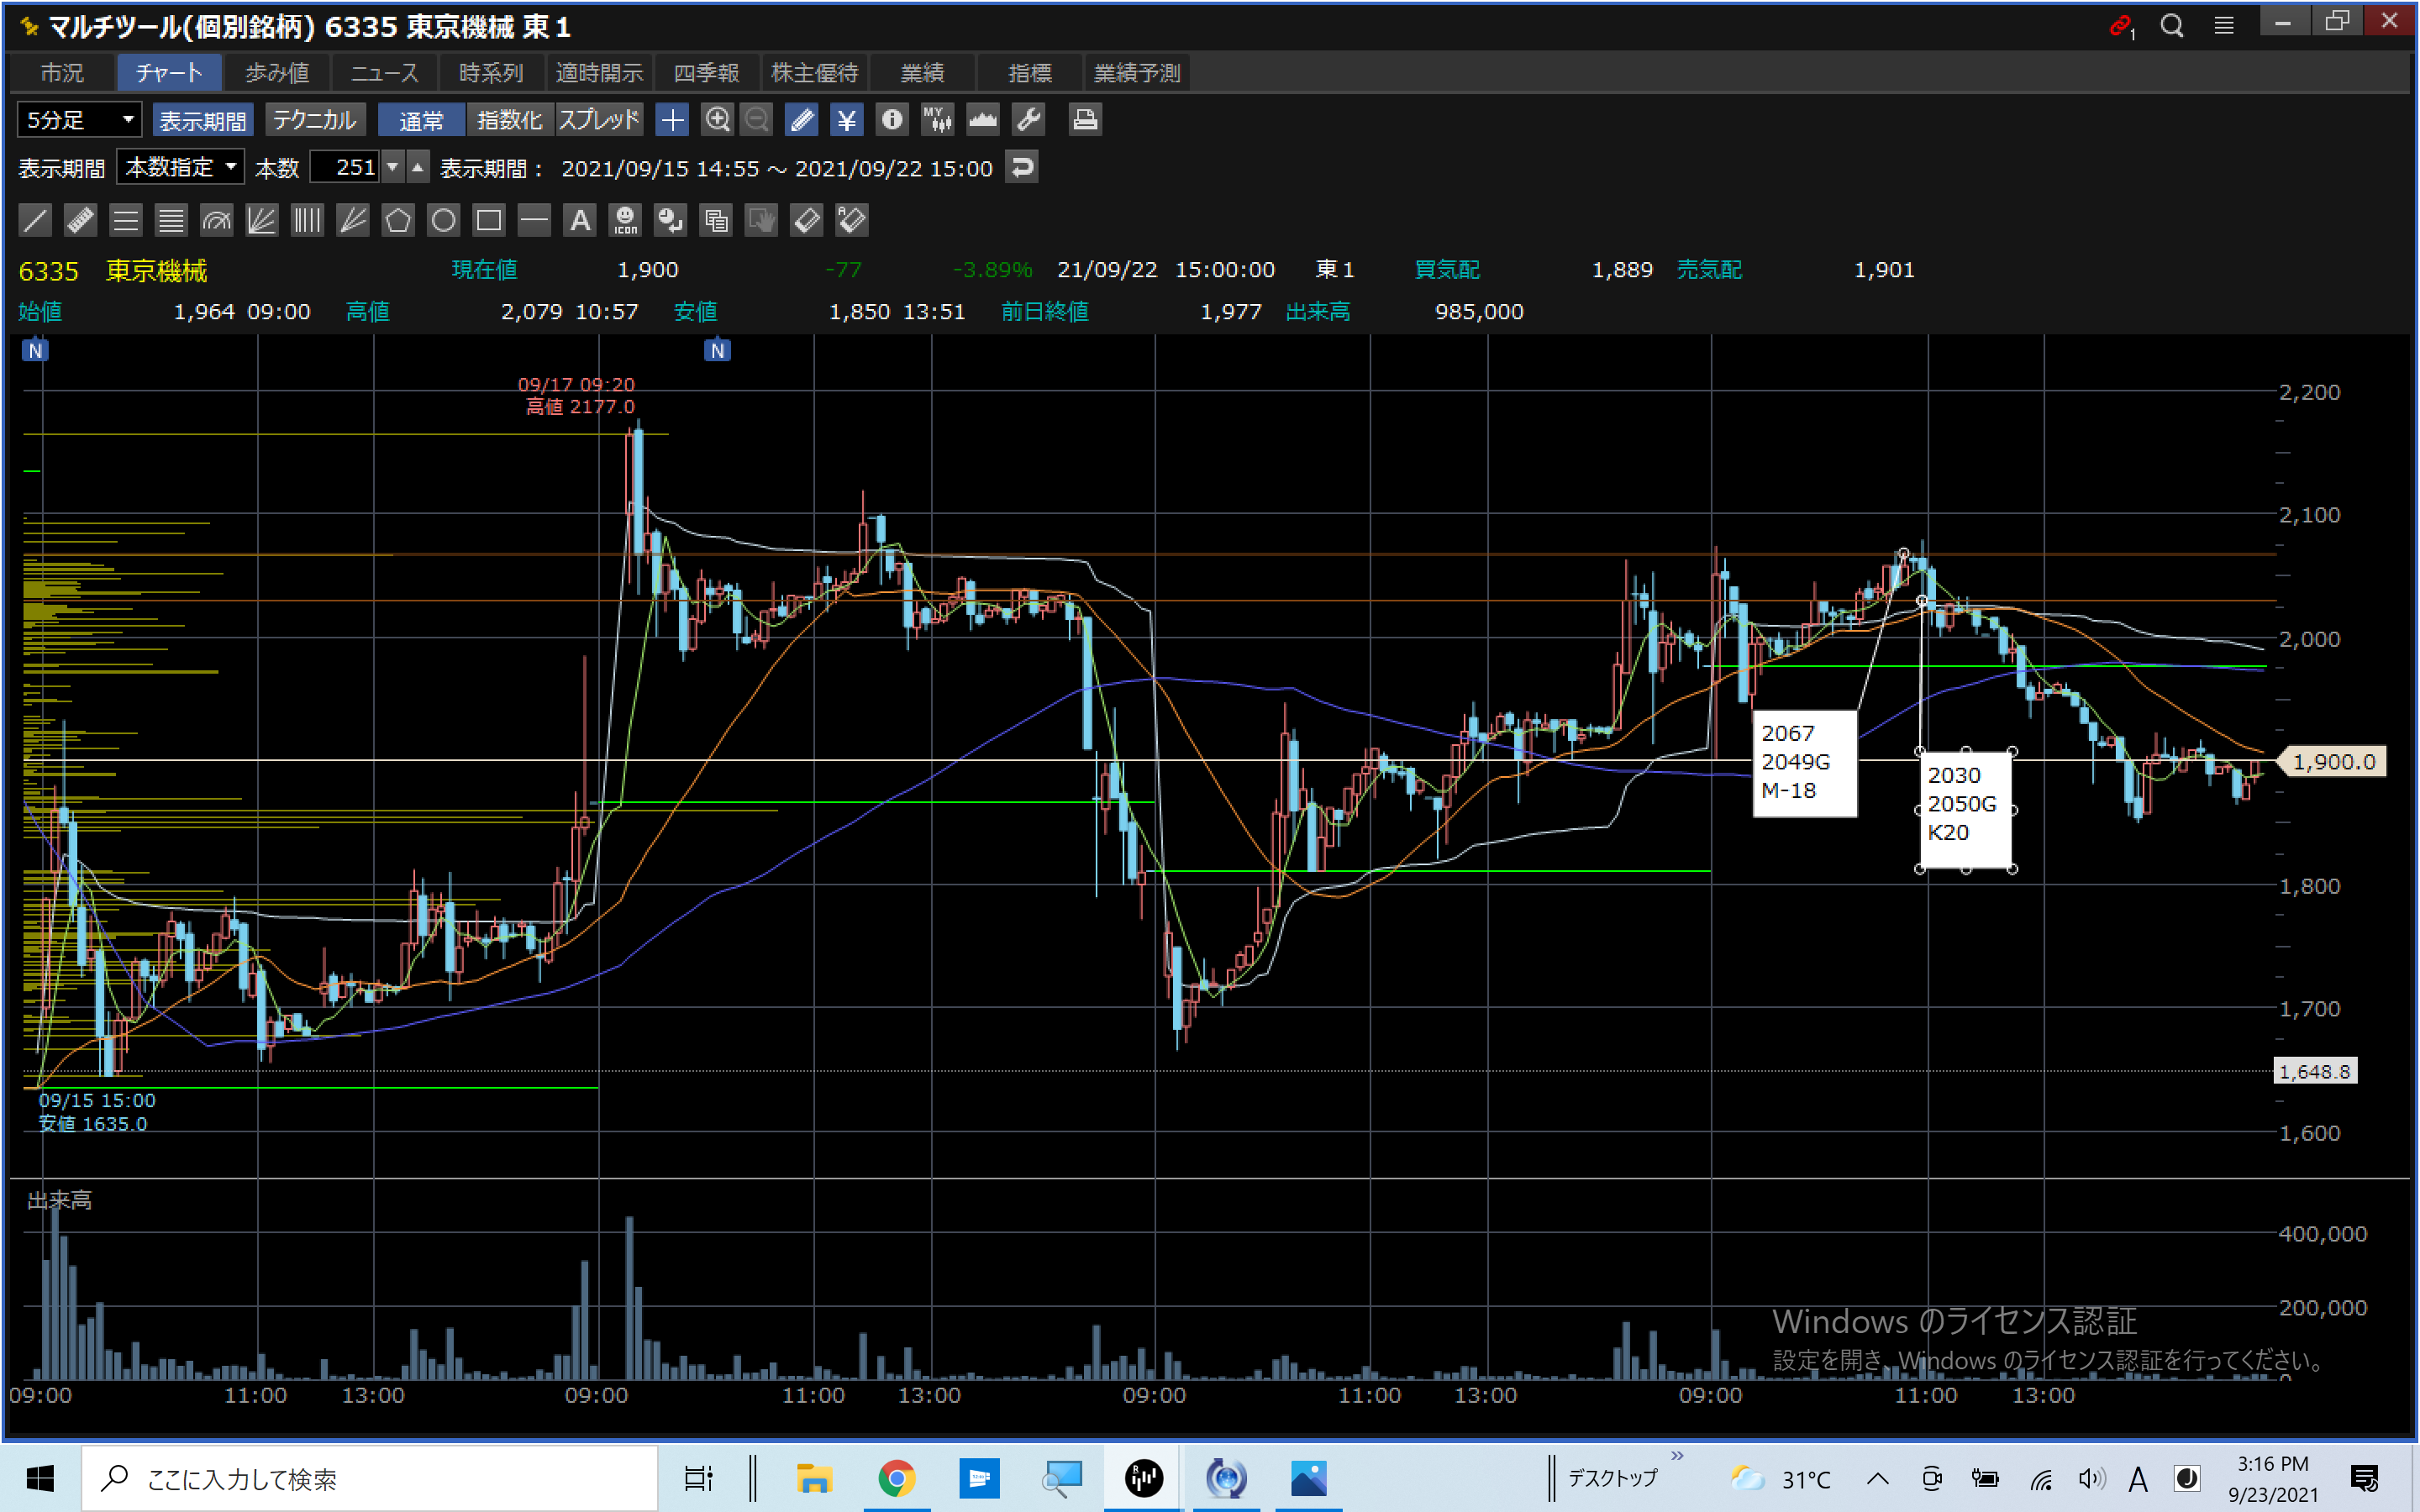Switch chart to 指数化 mode

pyautogui.click(x=509, y=120)
